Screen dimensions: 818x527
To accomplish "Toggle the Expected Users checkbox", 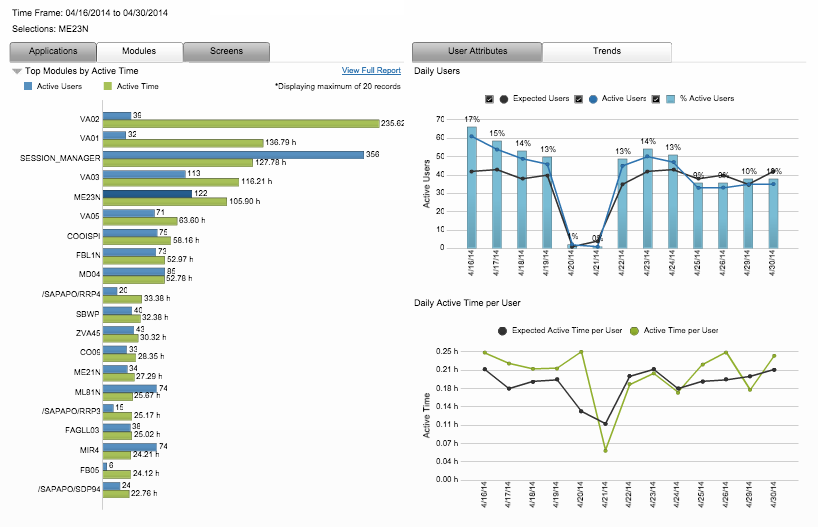I will (489, 99).
